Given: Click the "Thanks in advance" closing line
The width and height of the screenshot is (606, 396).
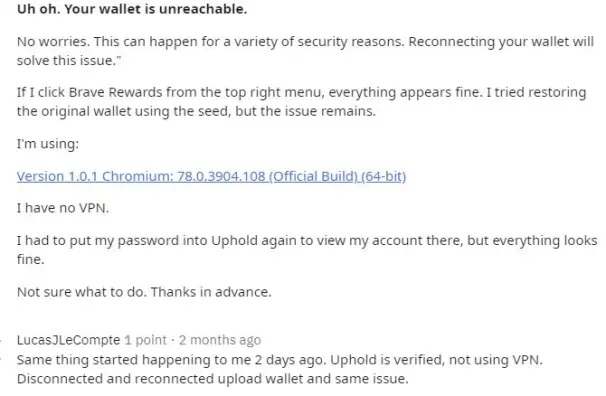Looking at the screenshot, I should 144,292.
